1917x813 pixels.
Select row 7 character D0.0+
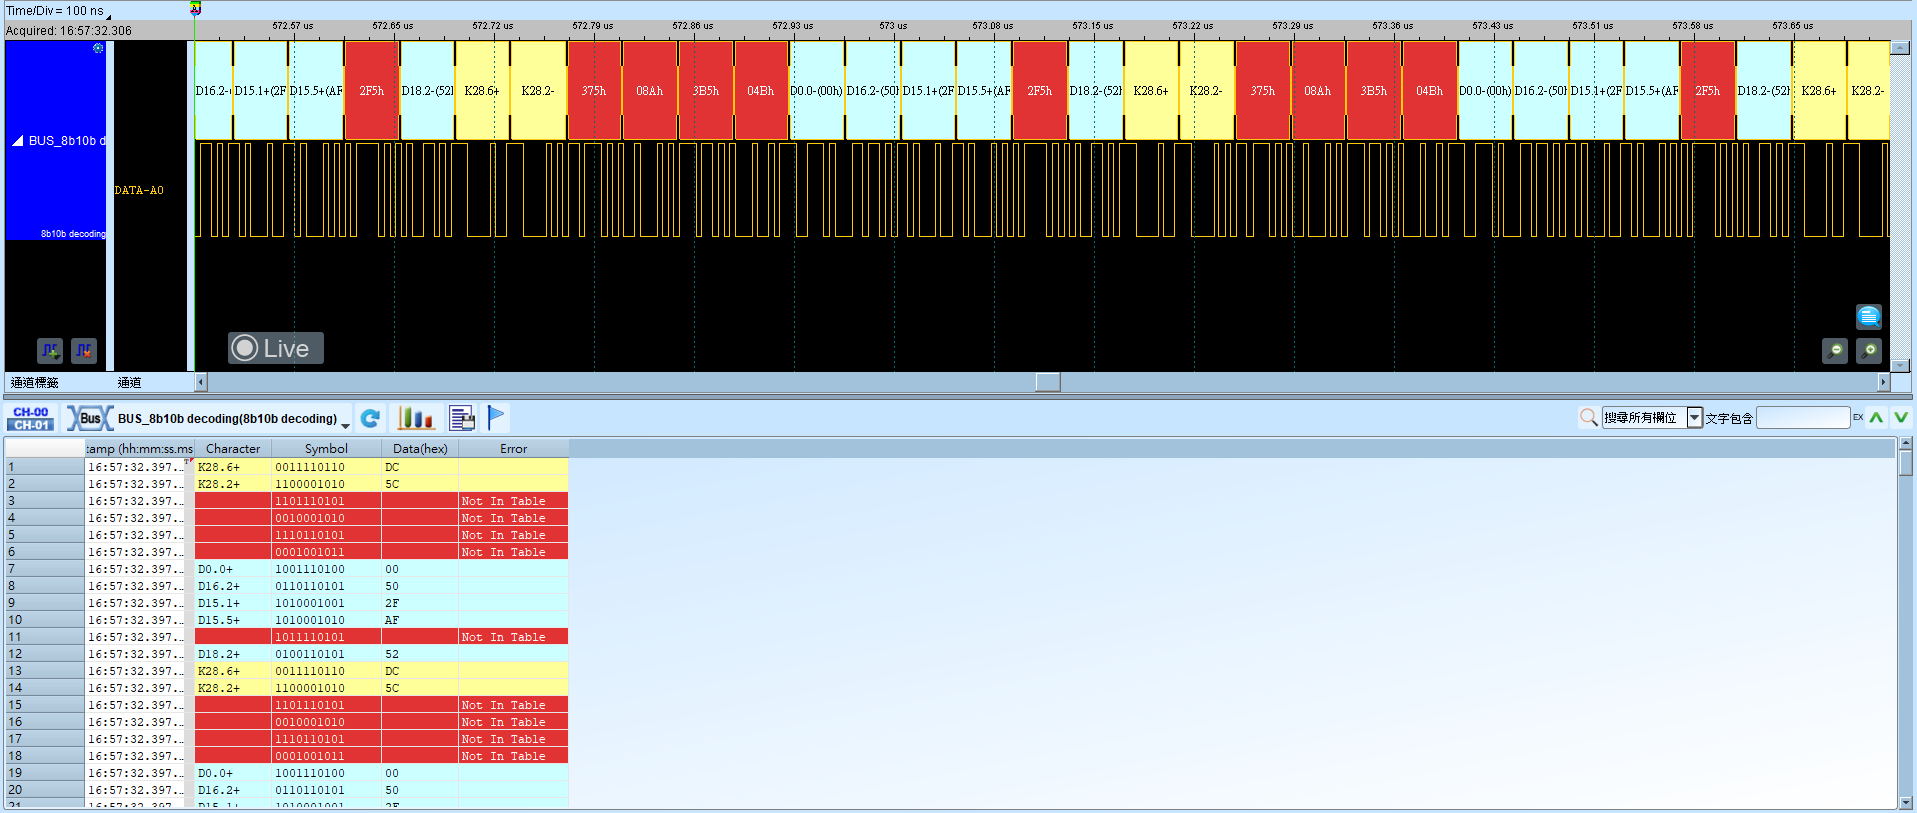coord(233,569)
